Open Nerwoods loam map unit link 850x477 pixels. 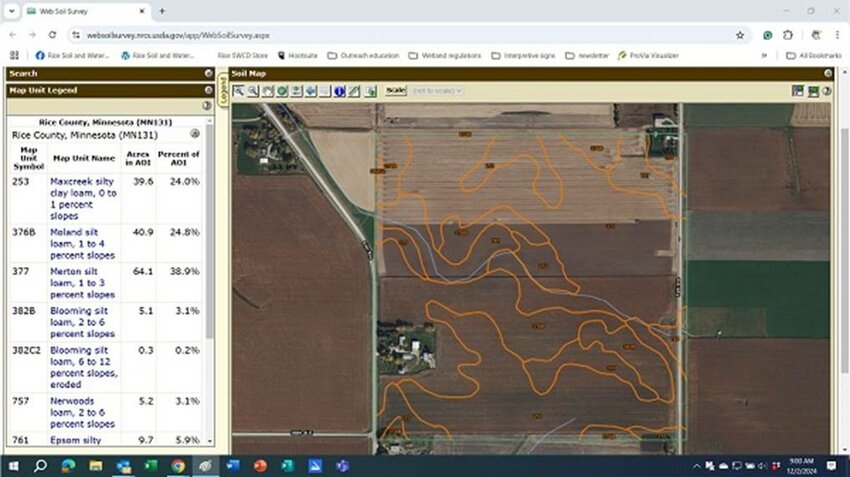(x=82, y=412)
